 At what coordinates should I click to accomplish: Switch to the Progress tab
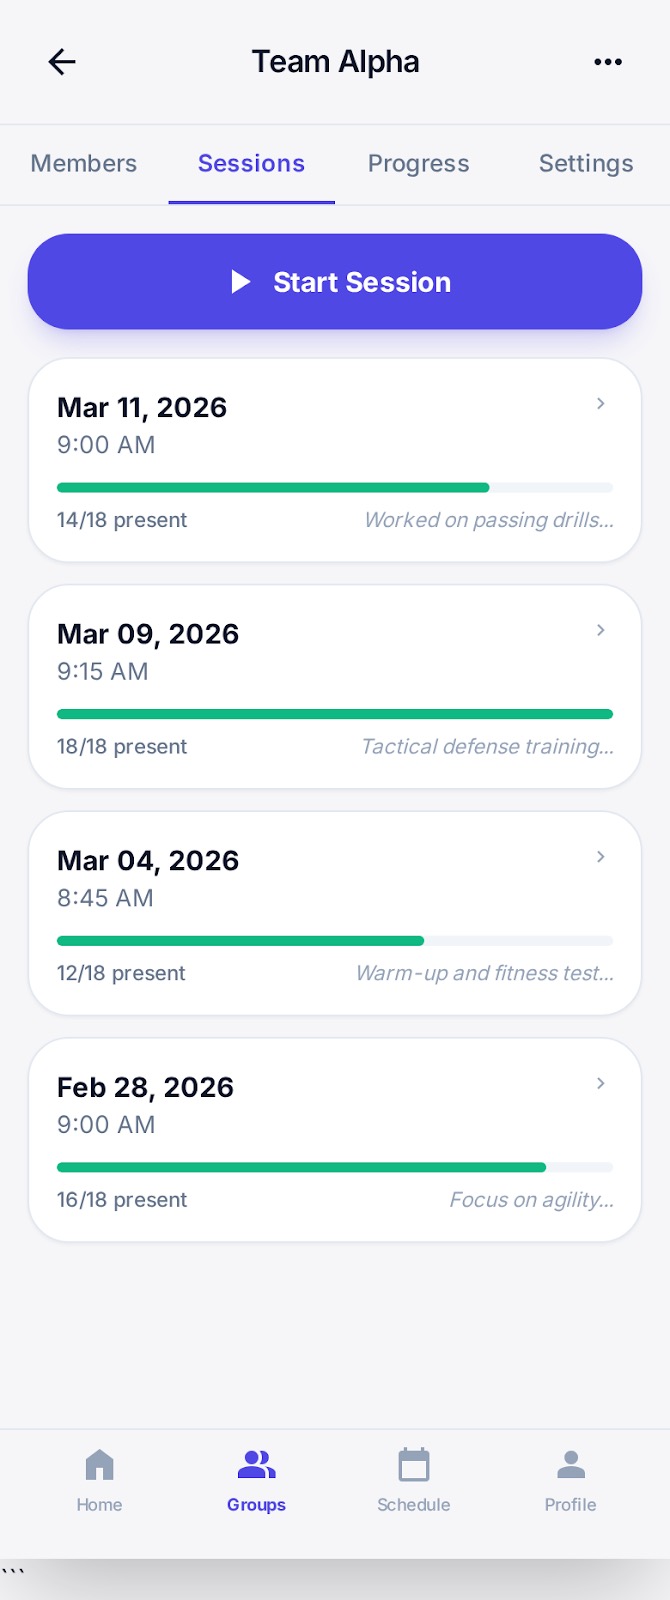[418, 164]
